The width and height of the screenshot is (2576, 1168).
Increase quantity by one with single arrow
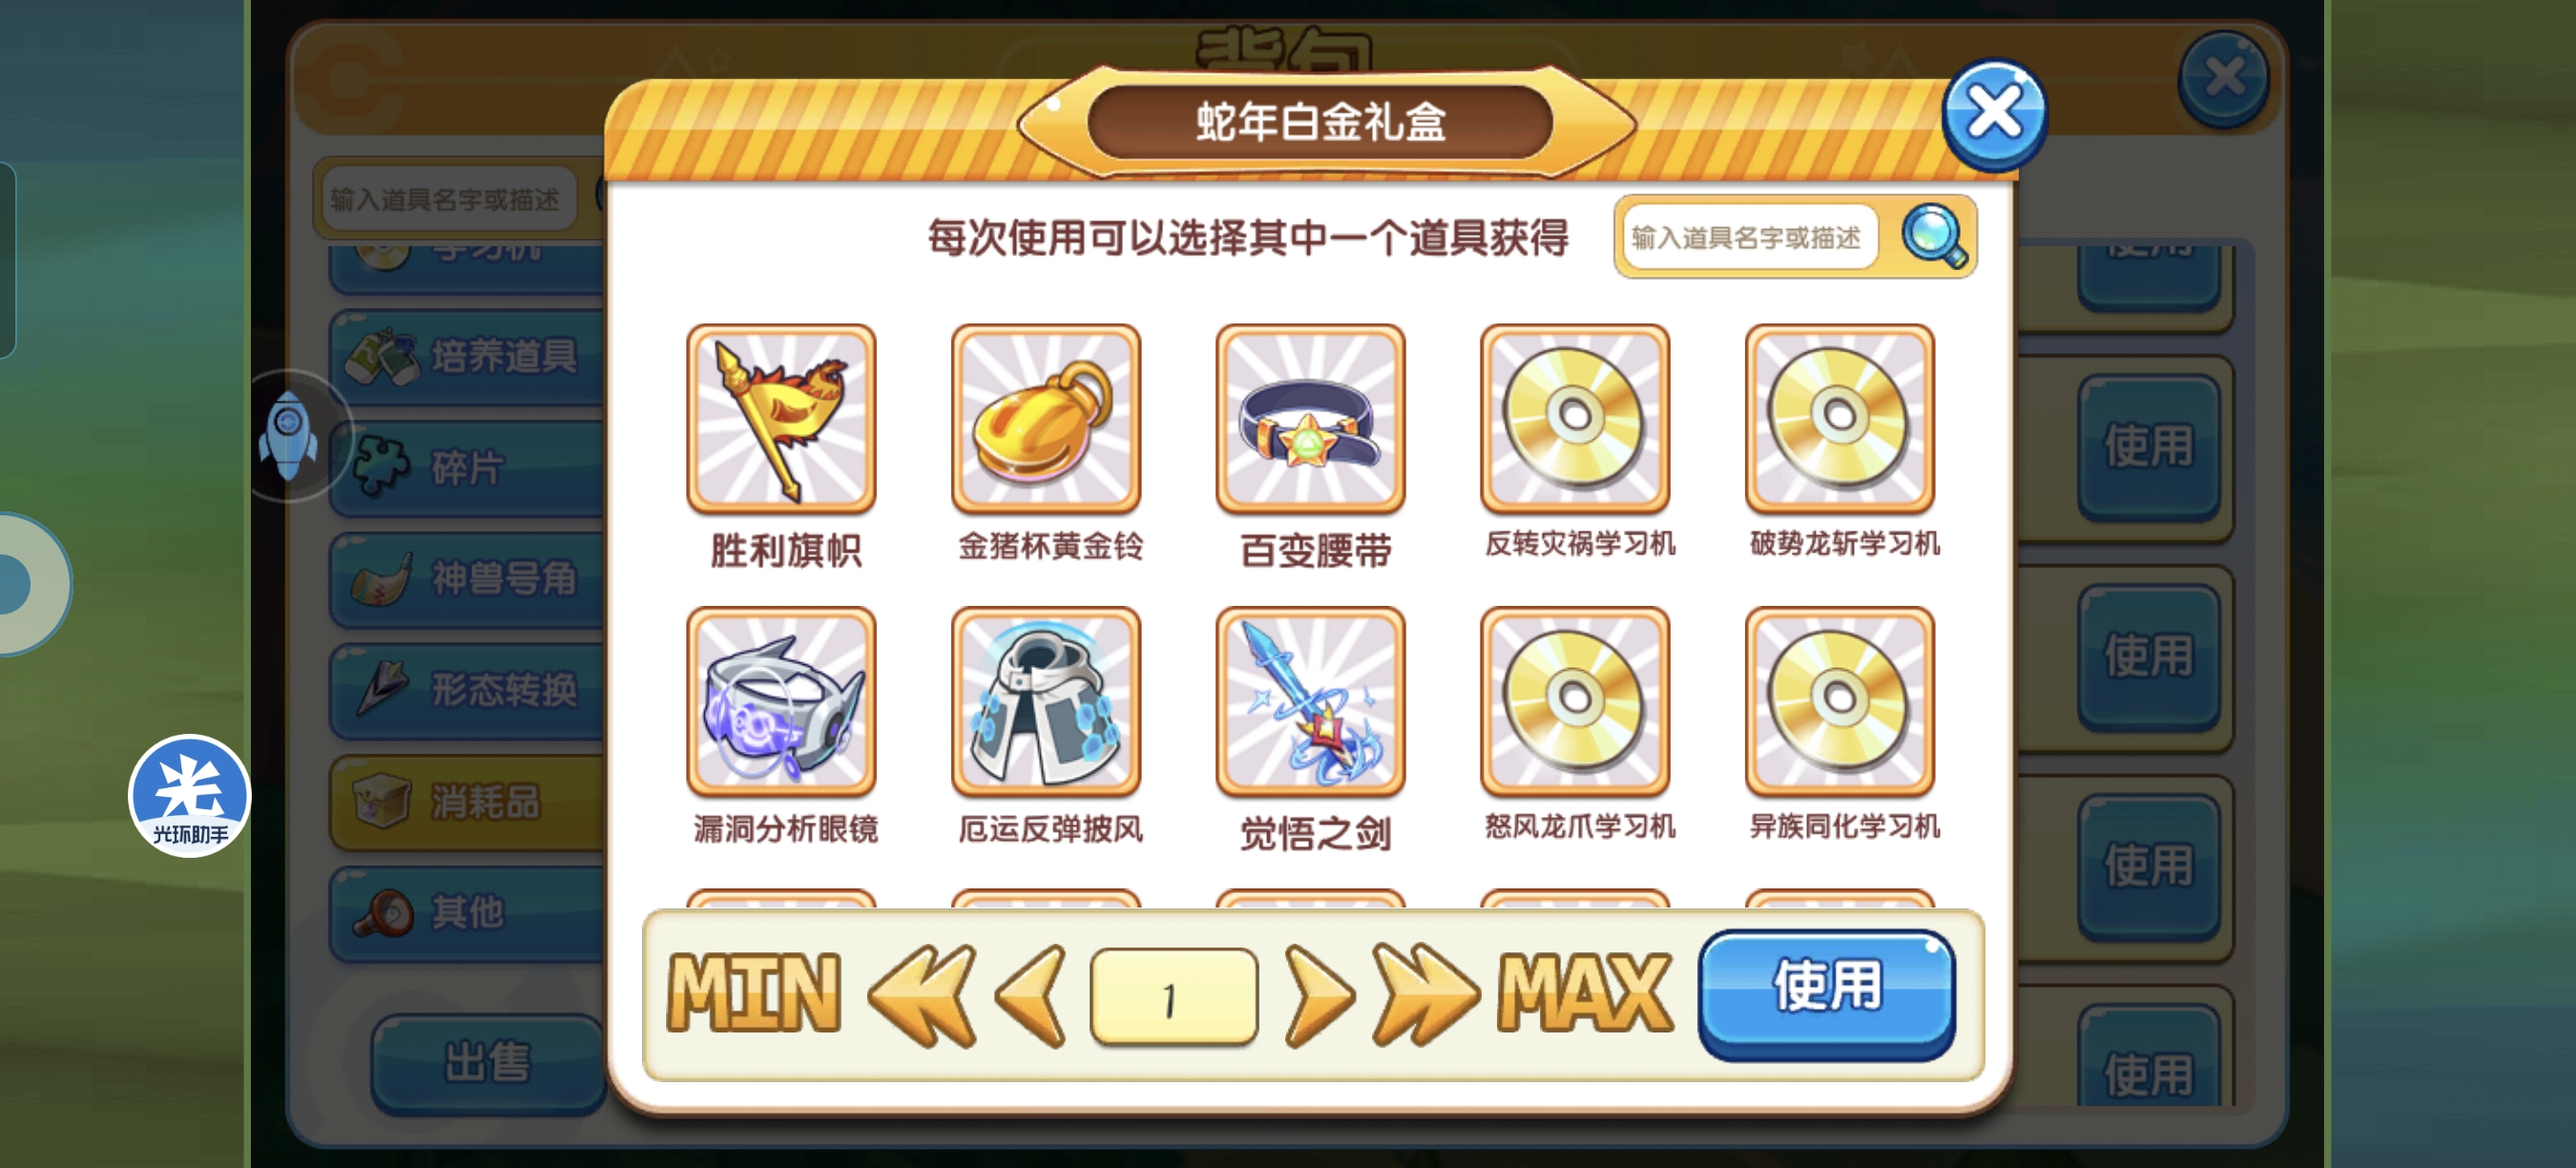click(x=1319, y=995)
